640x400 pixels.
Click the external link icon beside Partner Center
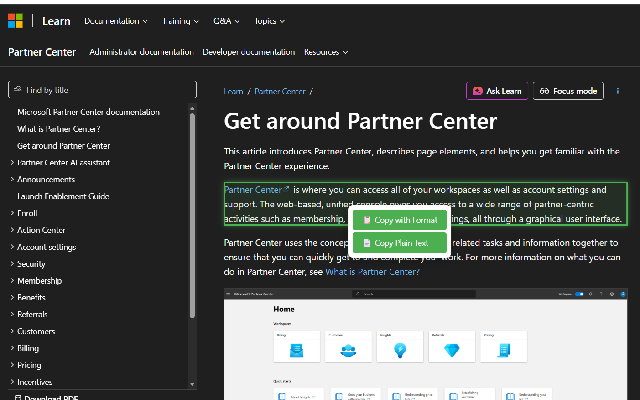pos(287,189)
